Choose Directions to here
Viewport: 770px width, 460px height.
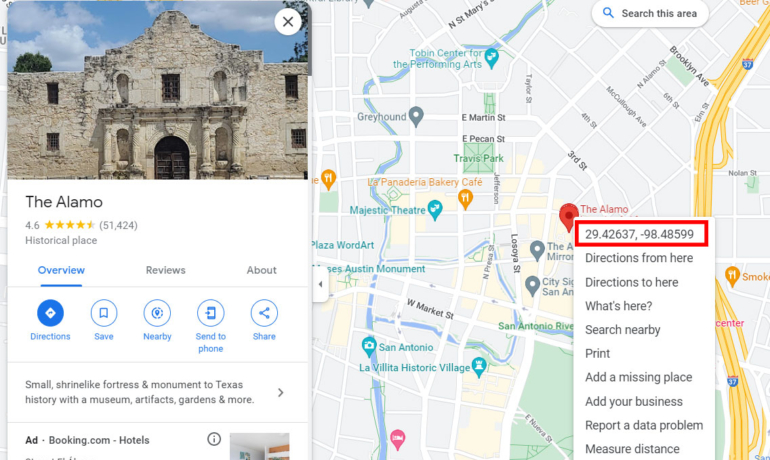tap(632, 282)
